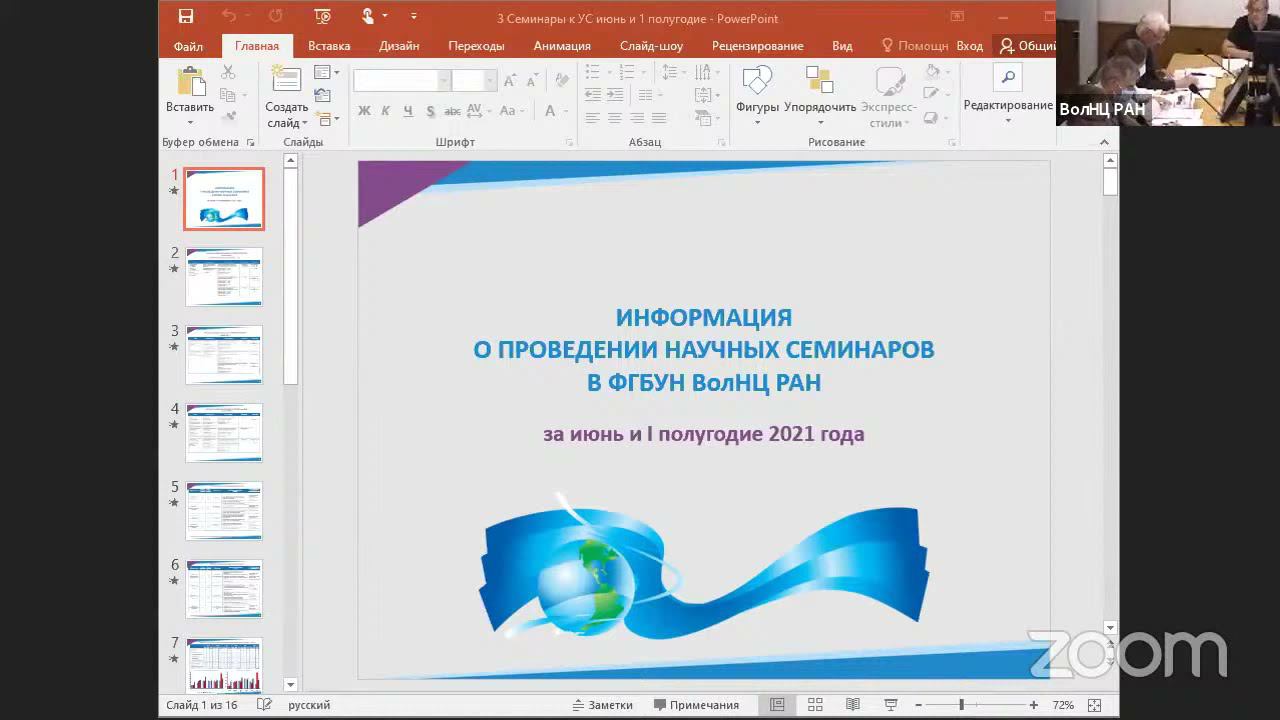Open the Дизайн tab
Image resolution: width=1280 pixels, height=720 pixels.
tap(399, 46)
